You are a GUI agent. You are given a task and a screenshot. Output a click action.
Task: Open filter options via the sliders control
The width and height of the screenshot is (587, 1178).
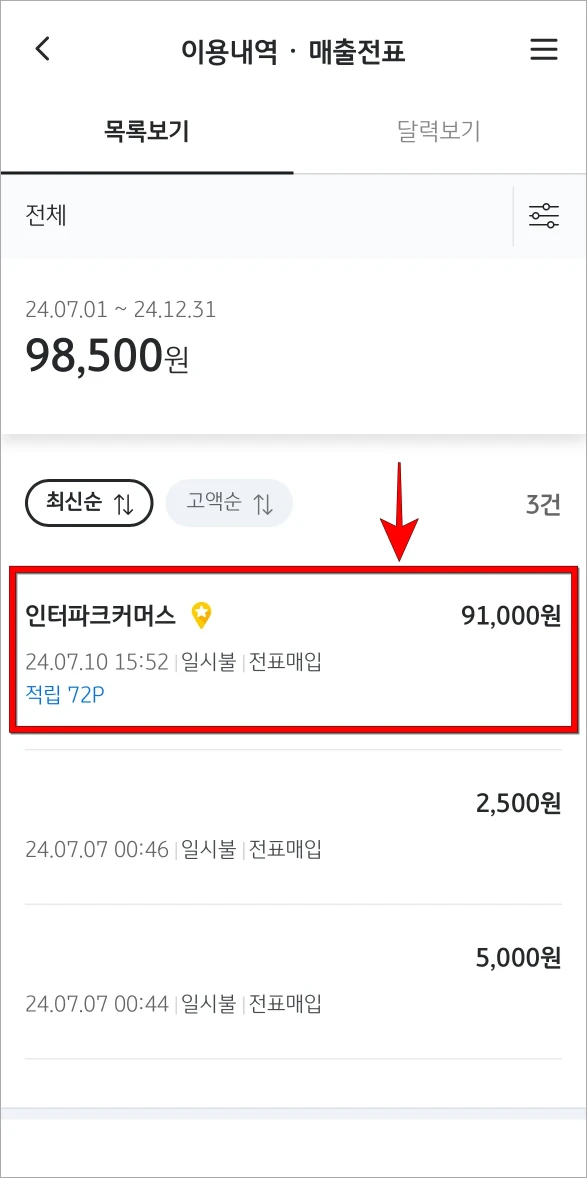544,216
